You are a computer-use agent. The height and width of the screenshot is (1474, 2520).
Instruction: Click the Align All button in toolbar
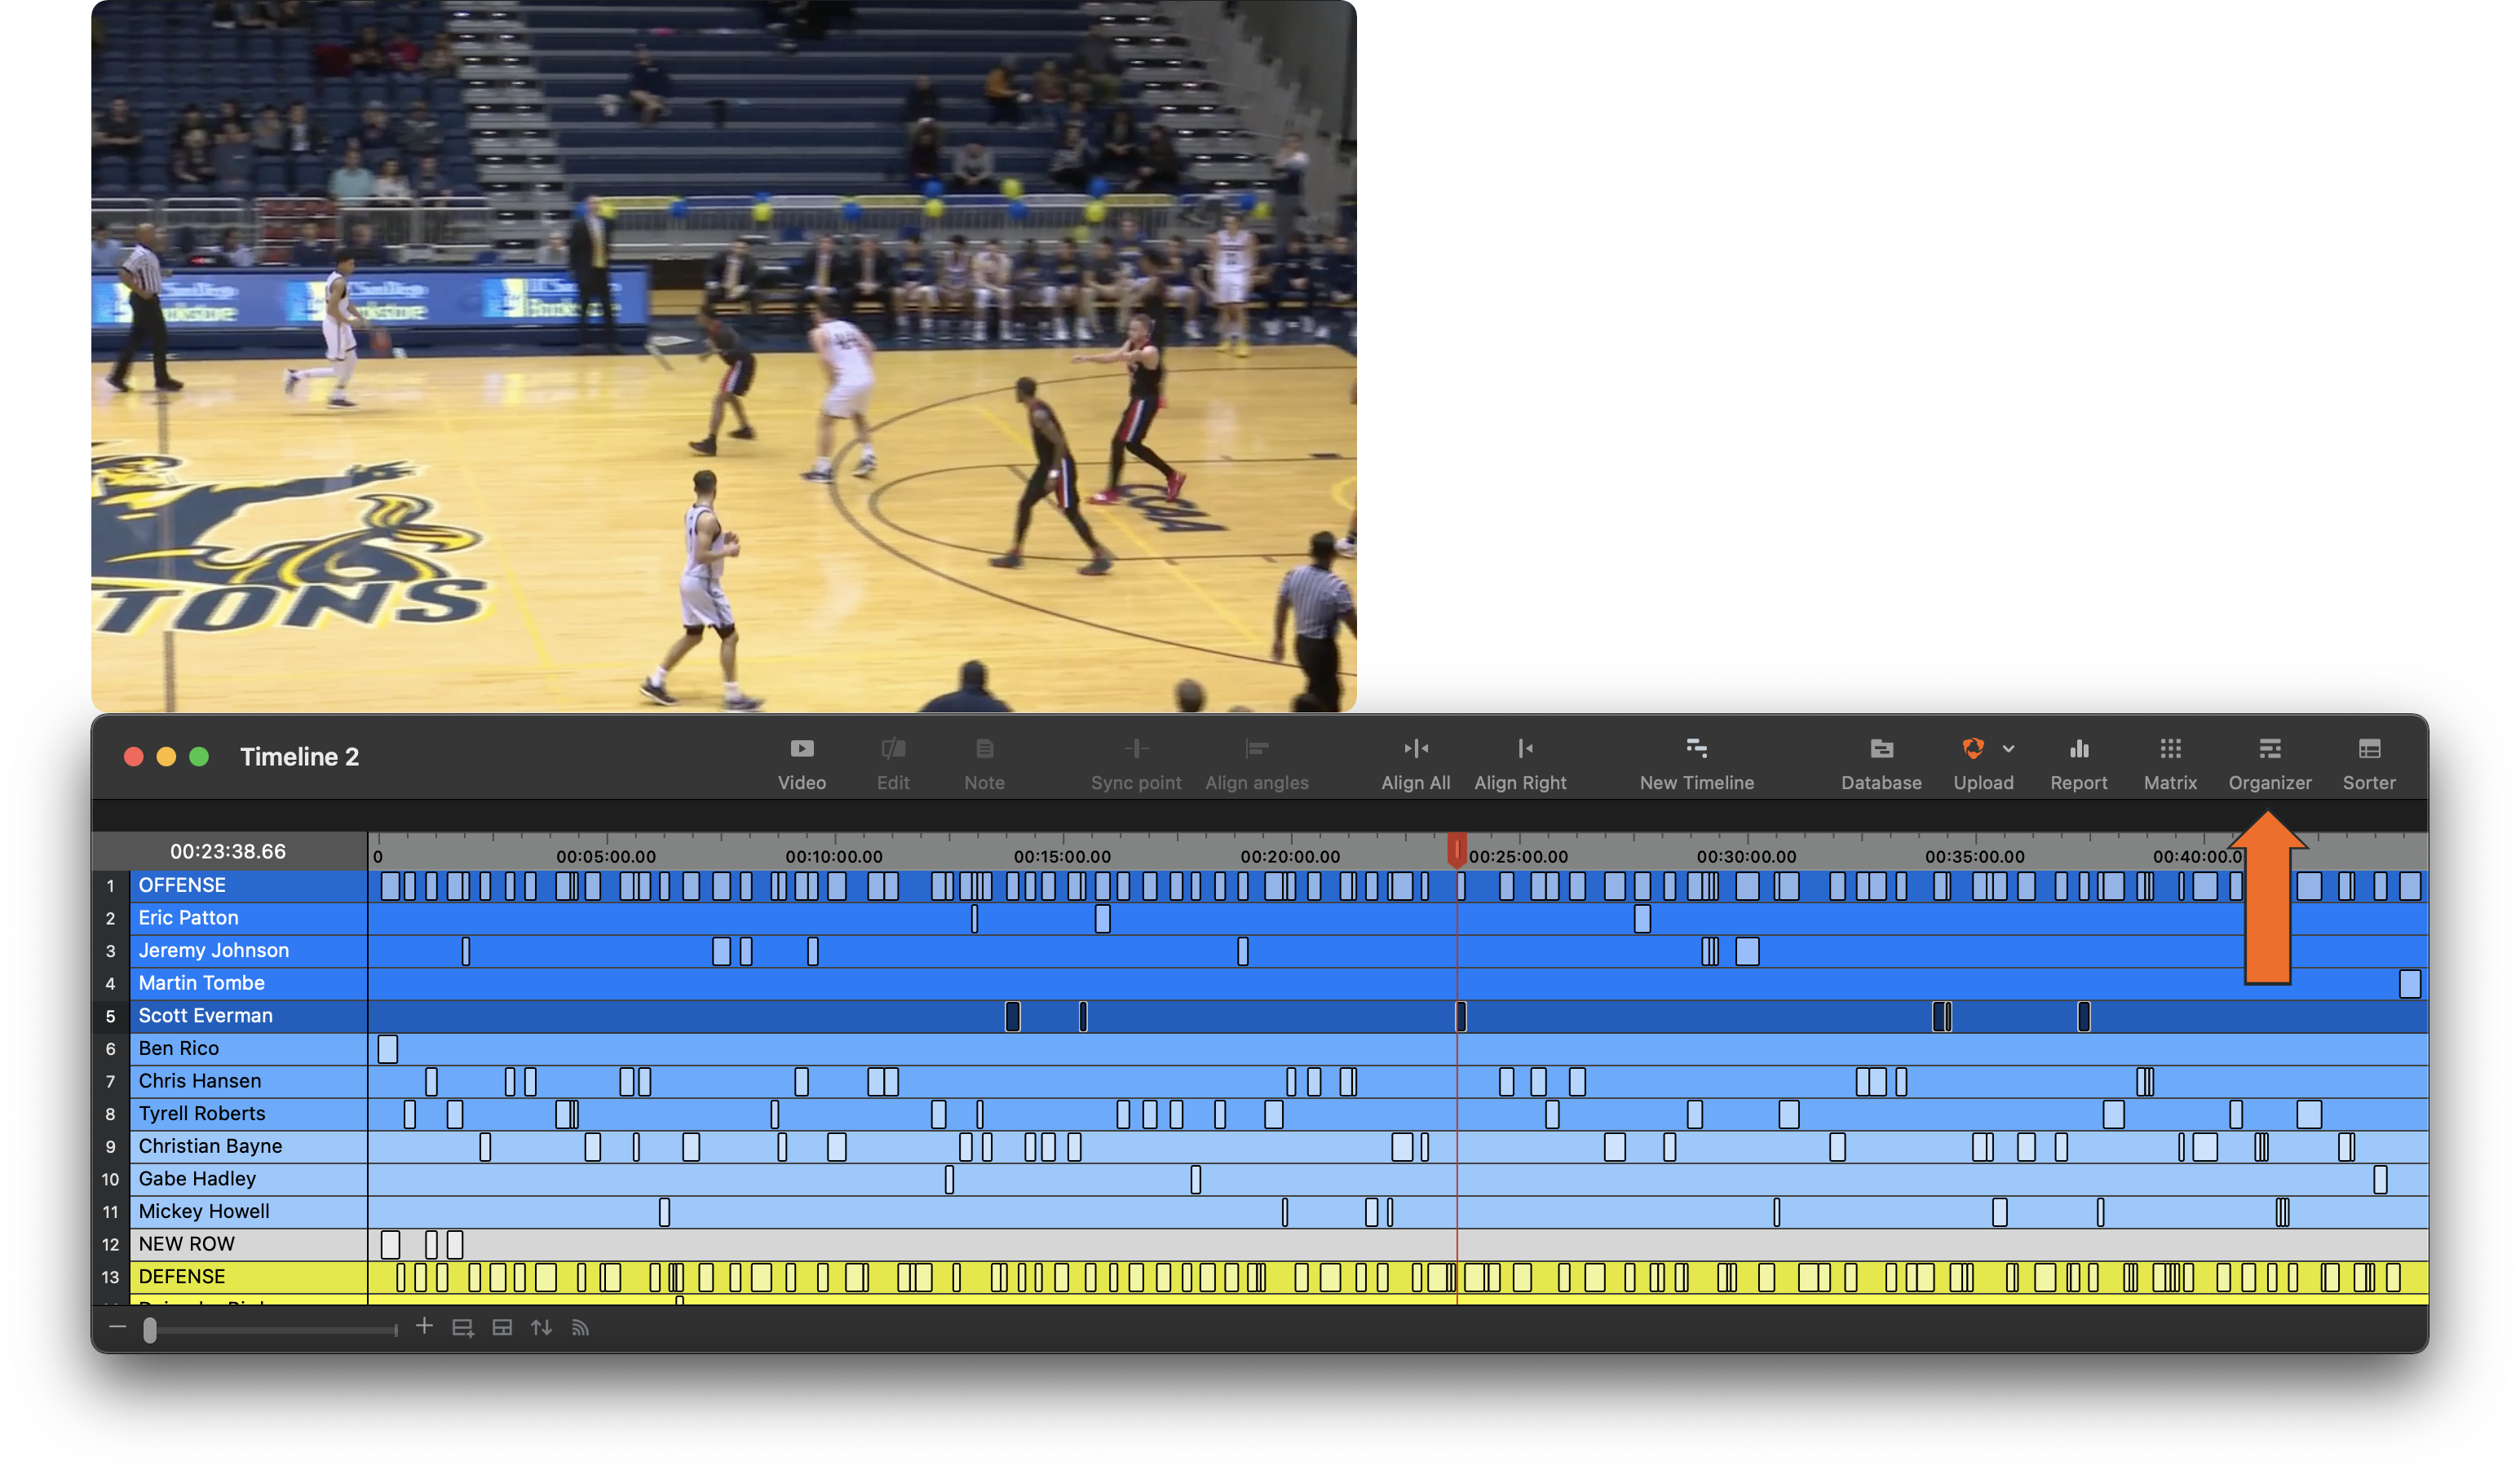click(x=1414, y=763)
